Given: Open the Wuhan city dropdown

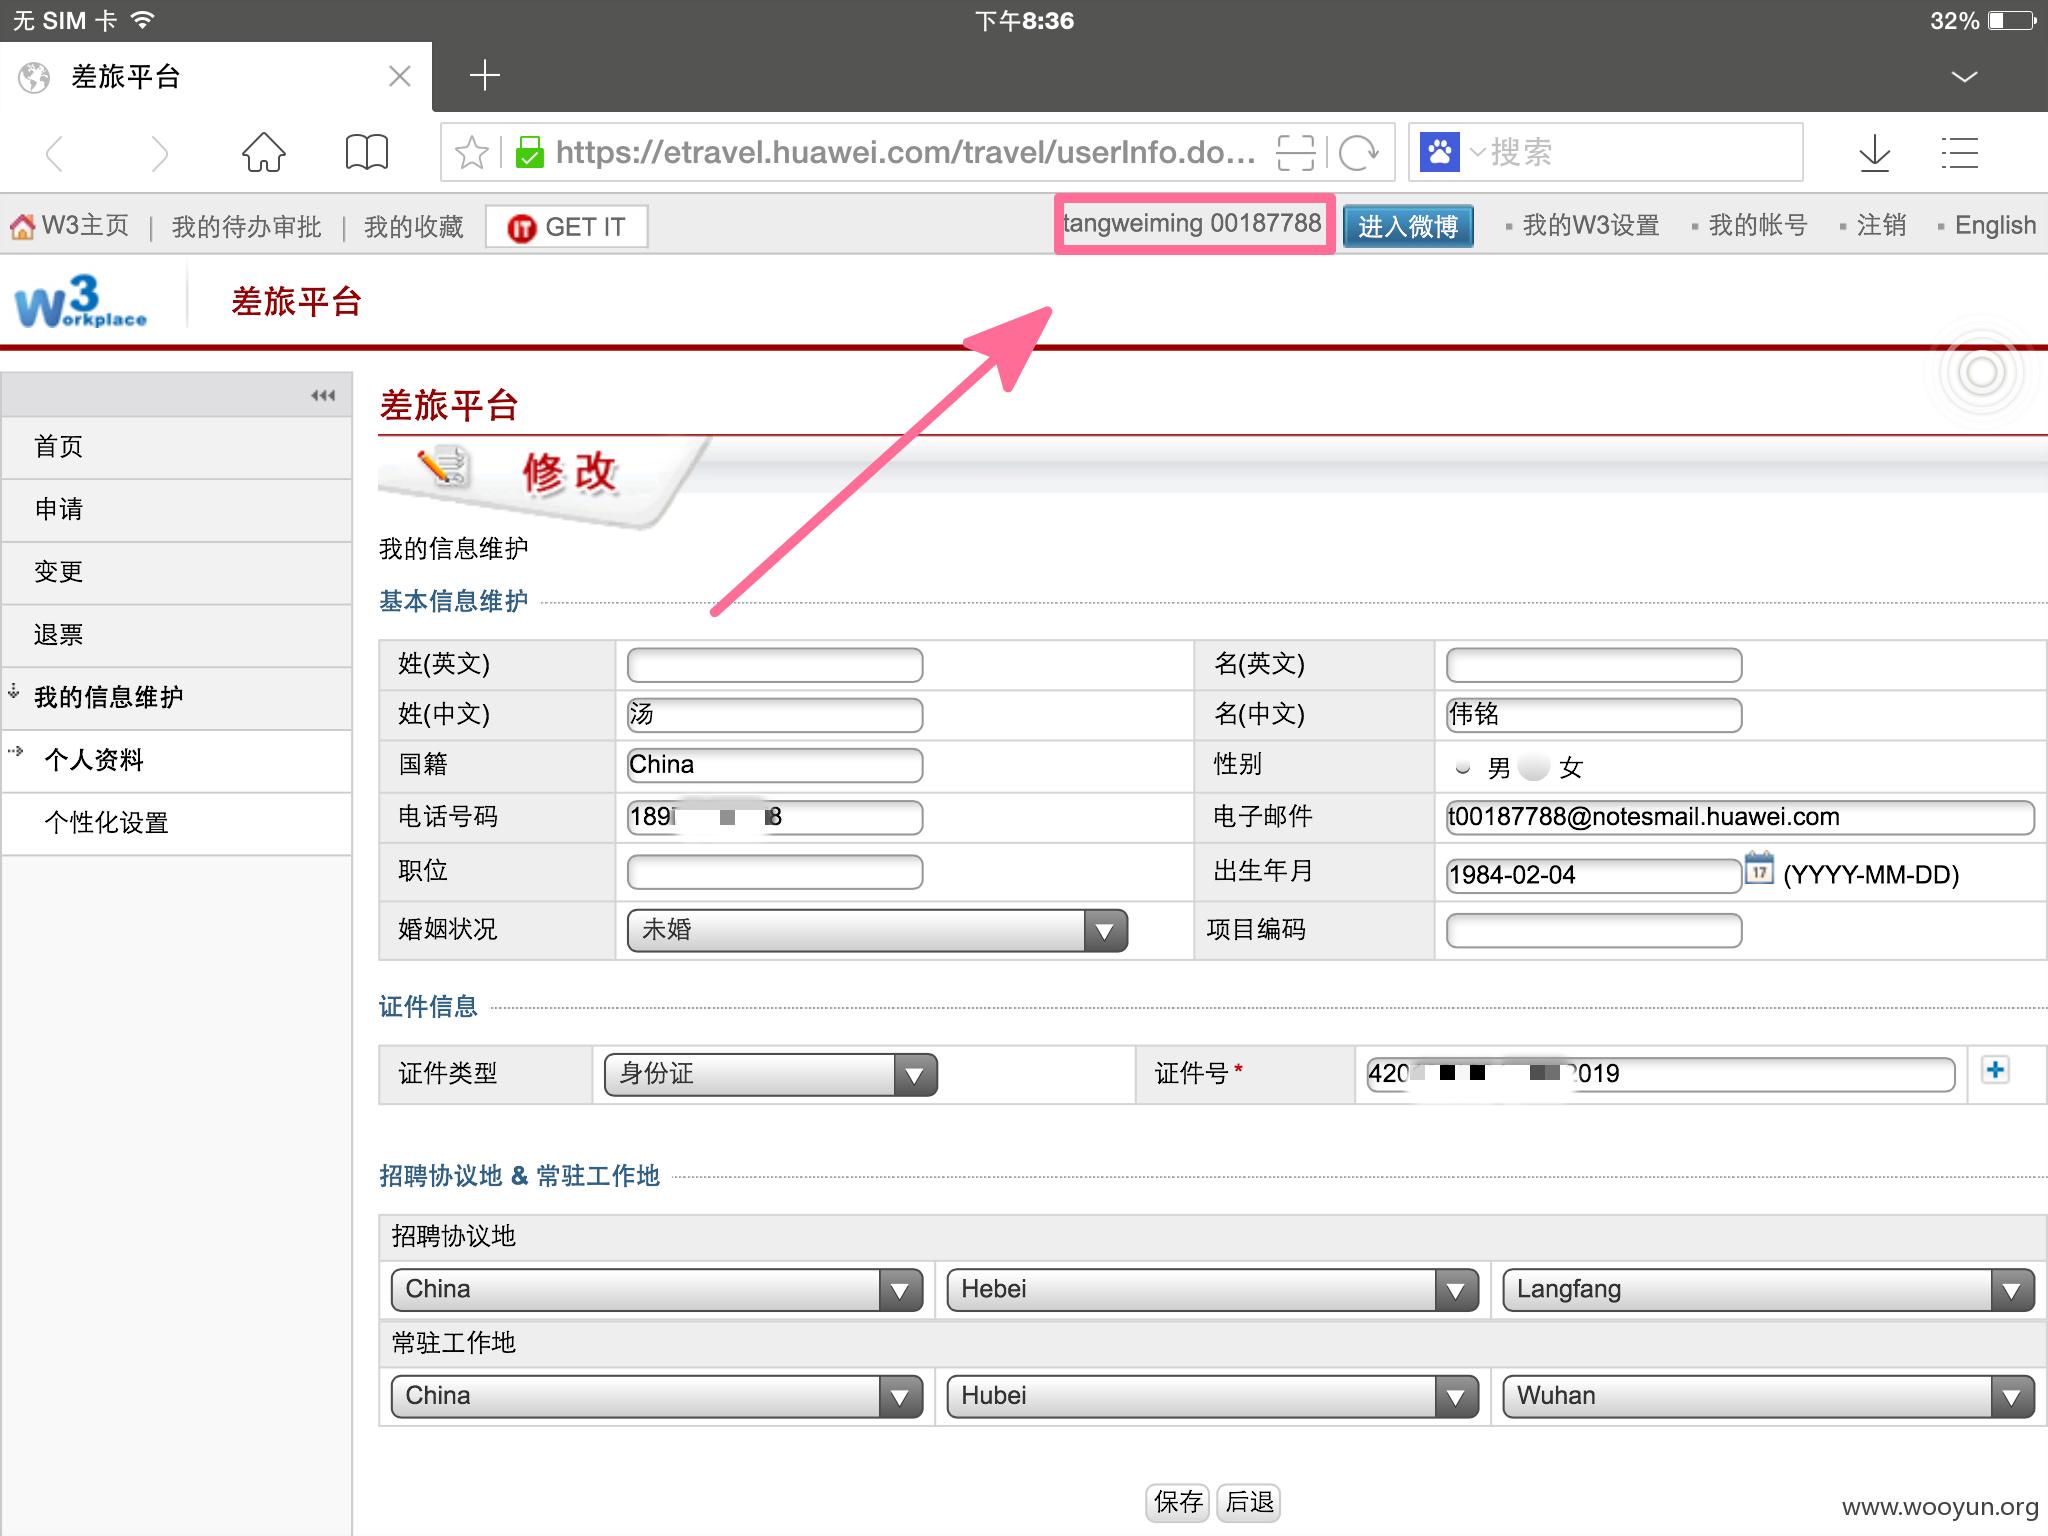Looking at the screenshot, I should pos(1768,1397).
